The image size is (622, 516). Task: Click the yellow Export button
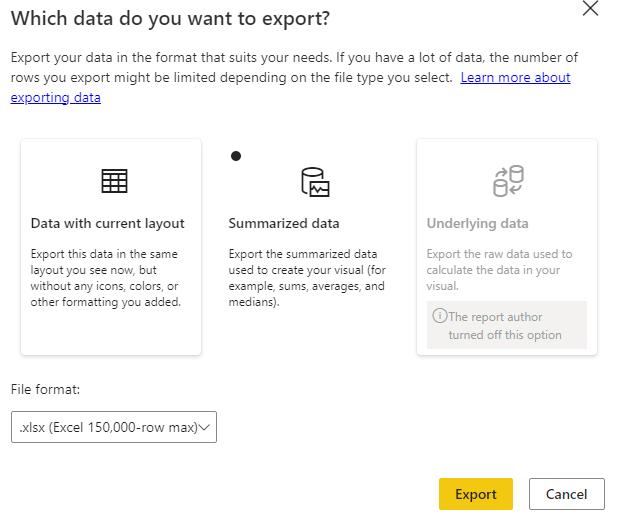tap(476, 494)
